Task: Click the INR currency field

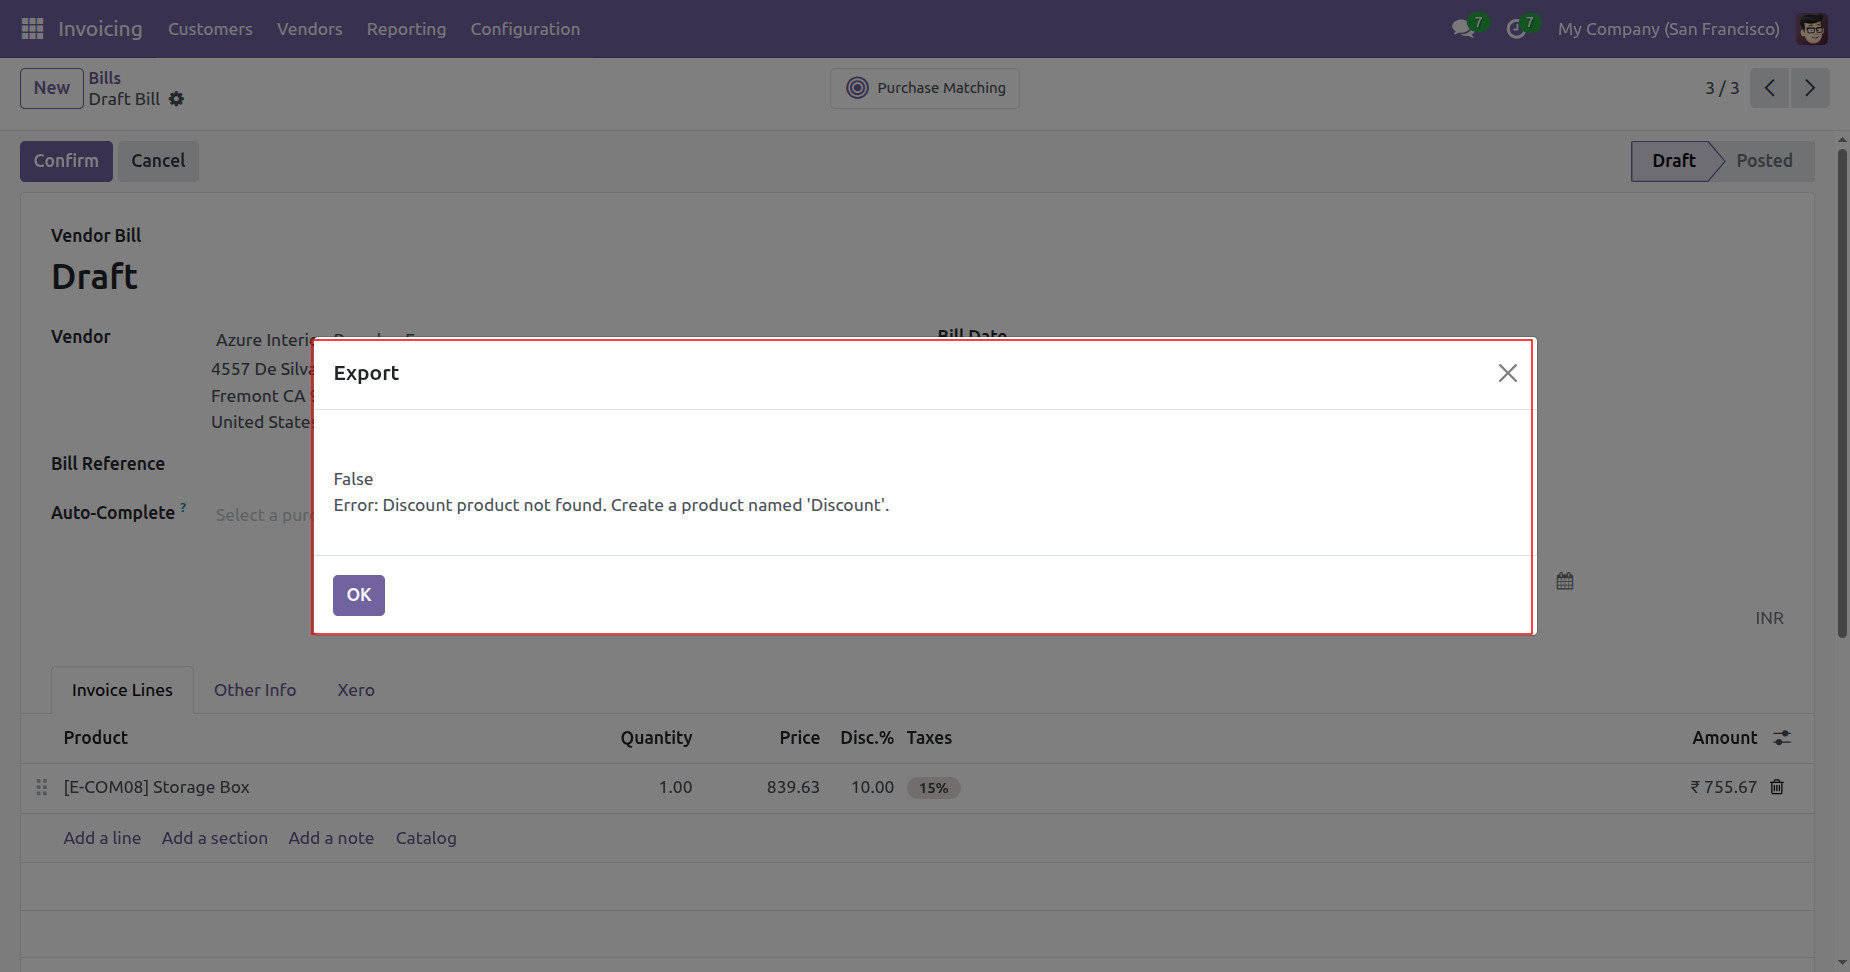Action: (1769, 618)
